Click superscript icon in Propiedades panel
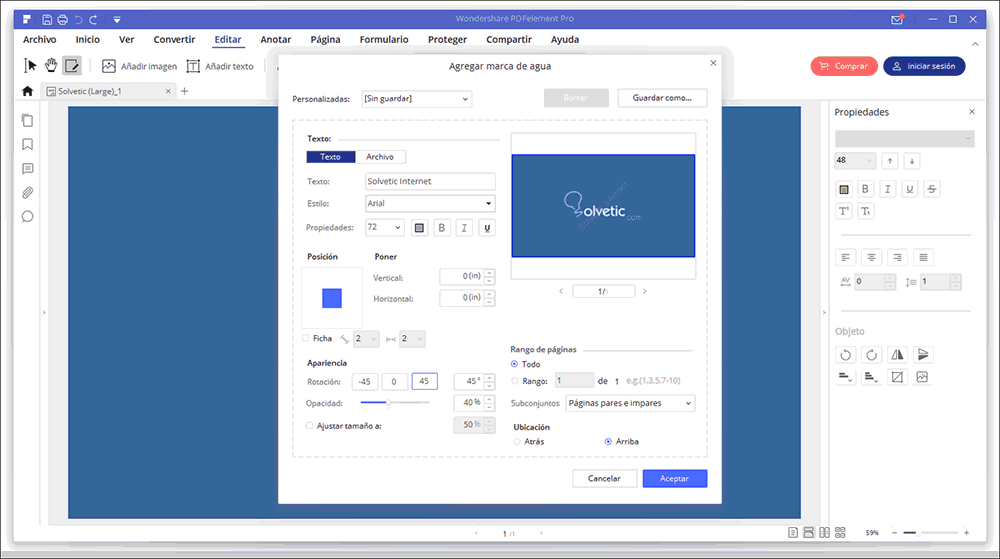This screenshot has height=559, width=1000. coord(843,211)
